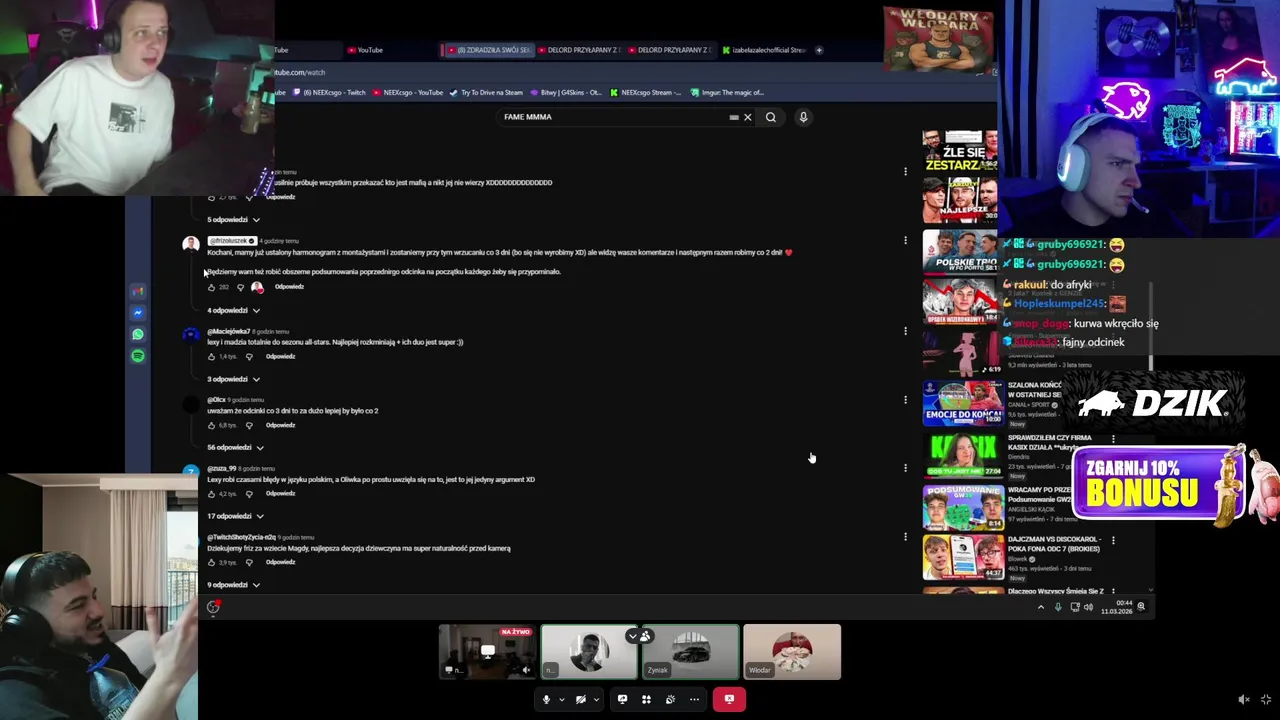Open the POLSKIE TRIO video thumbnail
This screenshot has width=1280, height=720.
click(960, 251)
